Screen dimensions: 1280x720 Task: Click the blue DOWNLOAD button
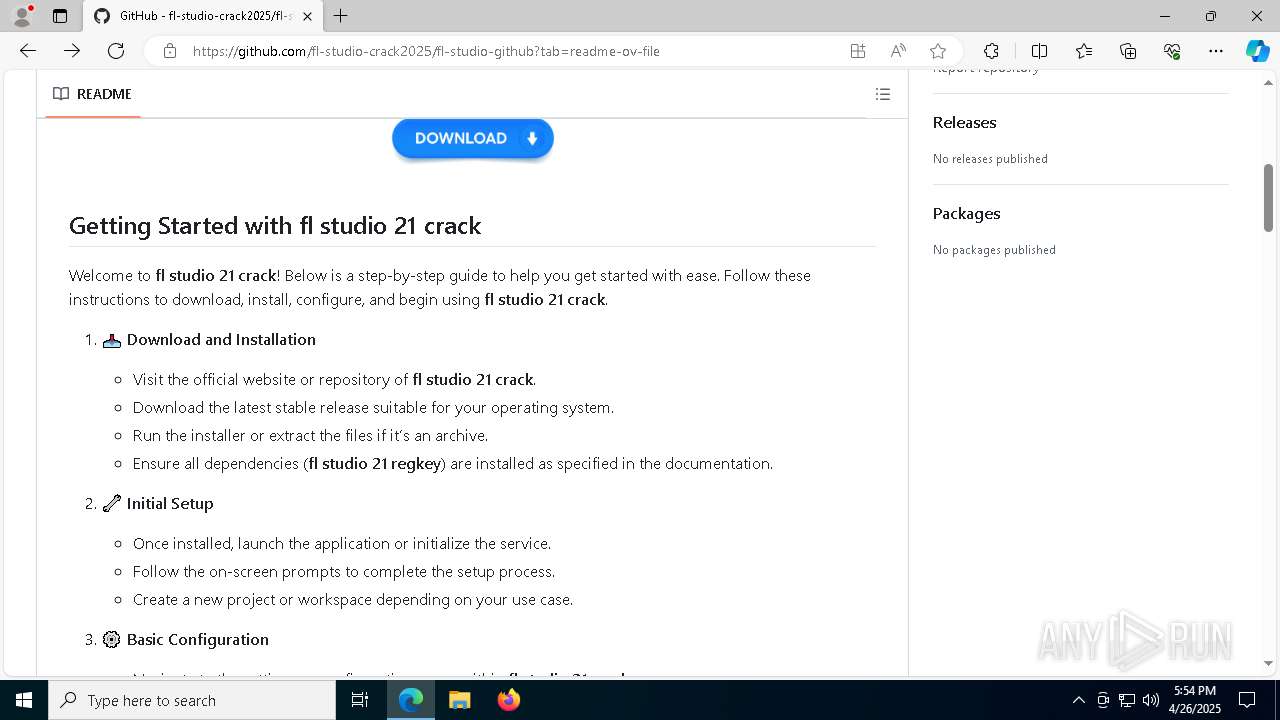[x=473, y=138]
